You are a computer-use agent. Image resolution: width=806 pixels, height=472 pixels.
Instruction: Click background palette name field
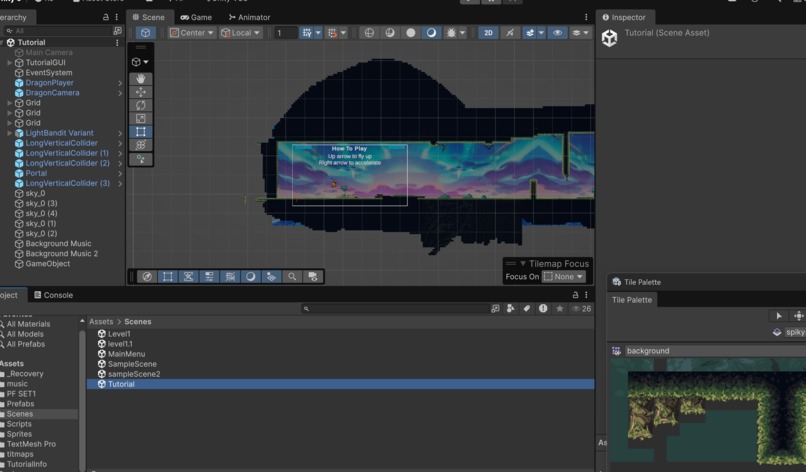tap(715, 351)
